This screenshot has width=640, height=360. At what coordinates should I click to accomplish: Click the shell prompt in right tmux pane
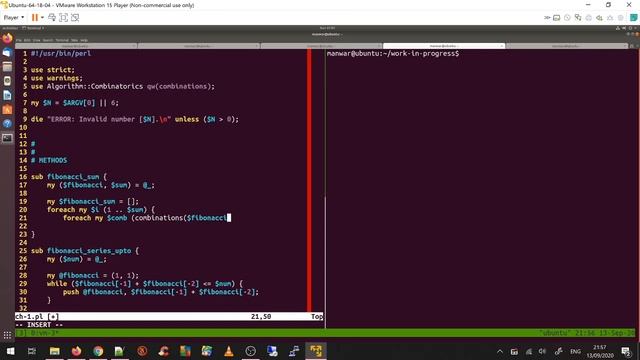tap(393, 53)
